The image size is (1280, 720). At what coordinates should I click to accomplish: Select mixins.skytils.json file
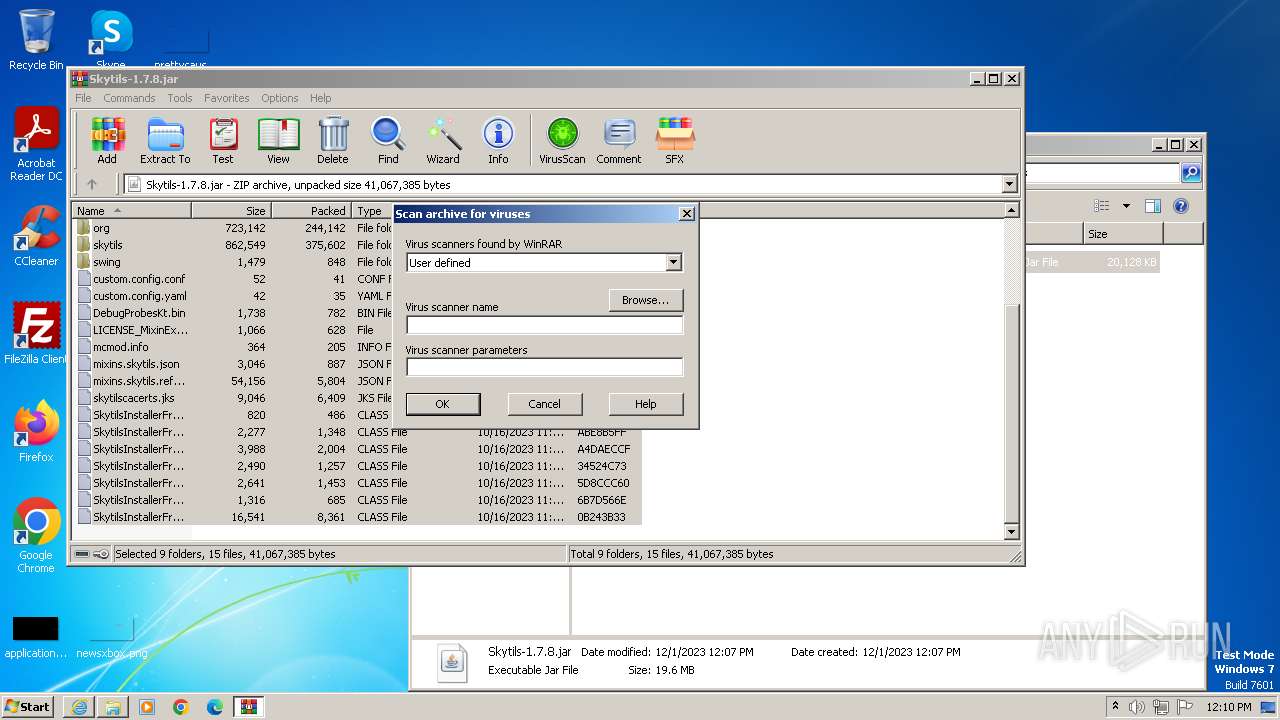[136, 364]
